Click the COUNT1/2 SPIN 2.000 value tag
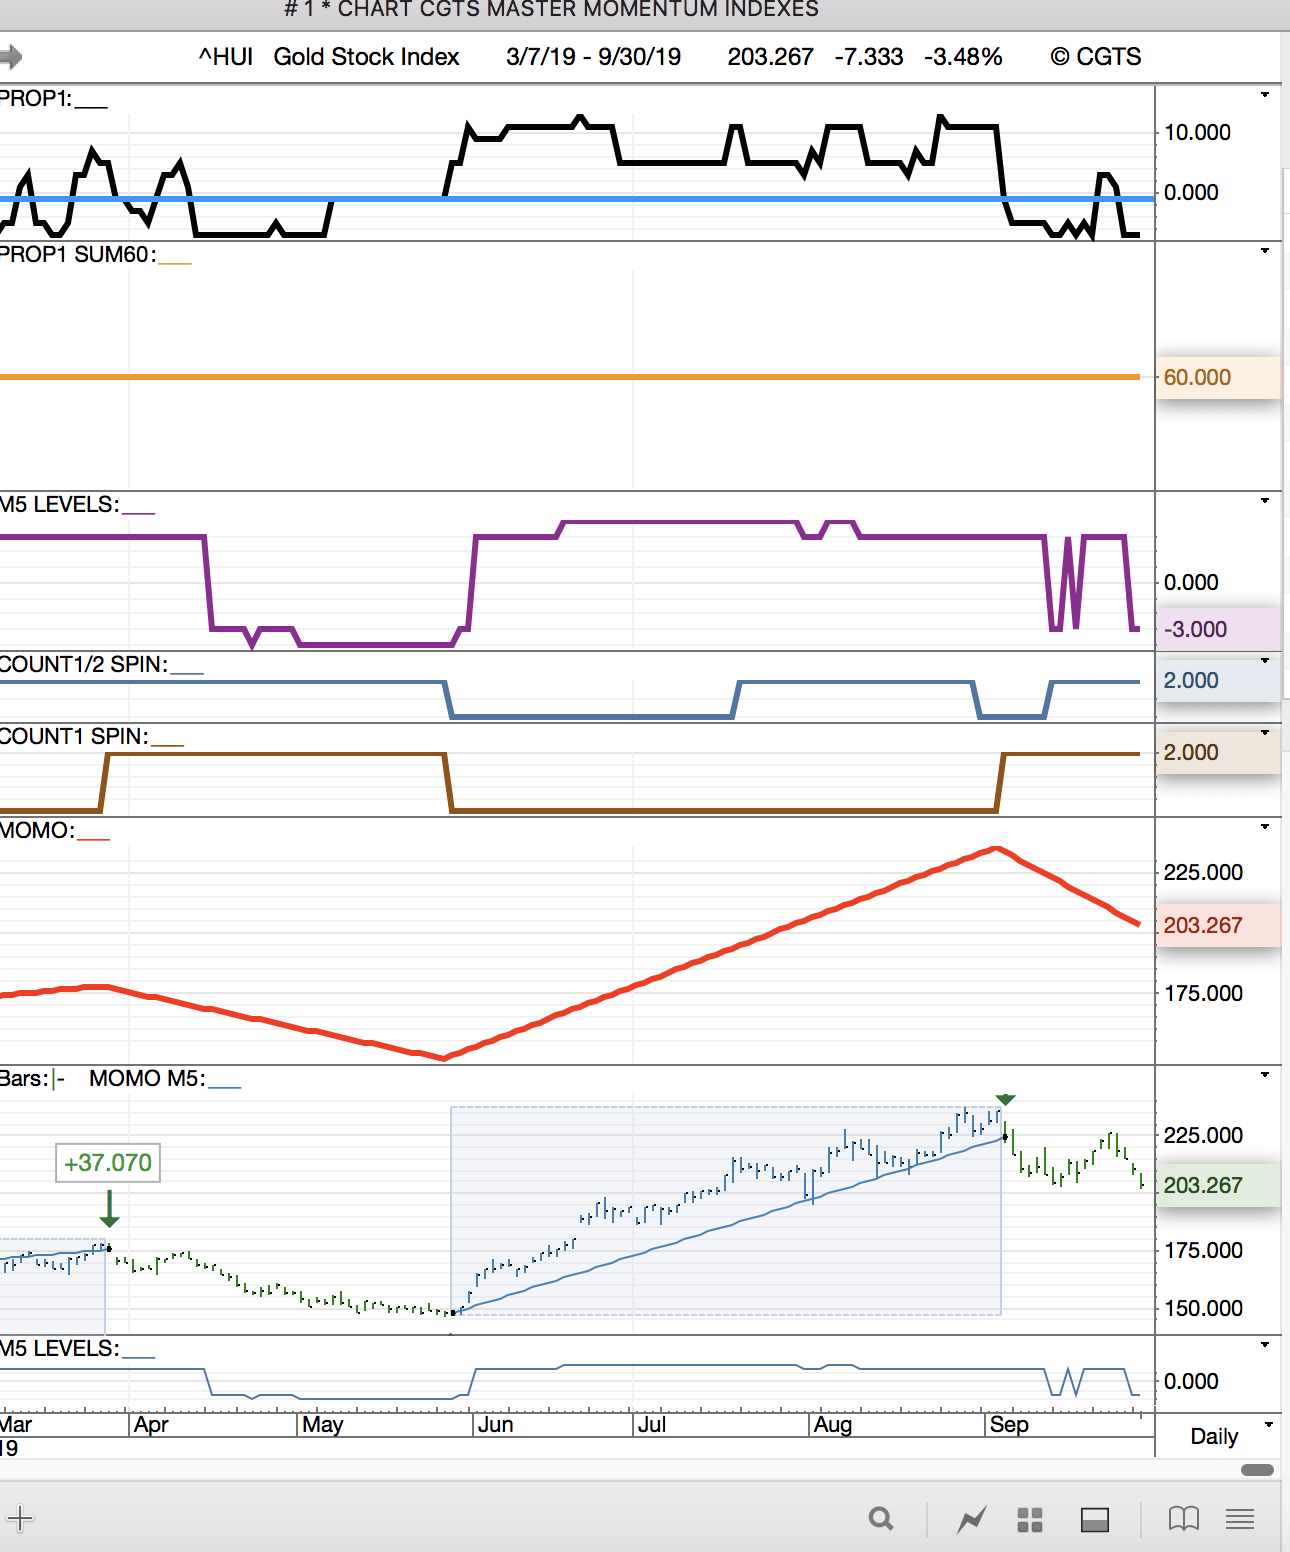Screen dimensions: 1290x1552 click(1218, 681)
